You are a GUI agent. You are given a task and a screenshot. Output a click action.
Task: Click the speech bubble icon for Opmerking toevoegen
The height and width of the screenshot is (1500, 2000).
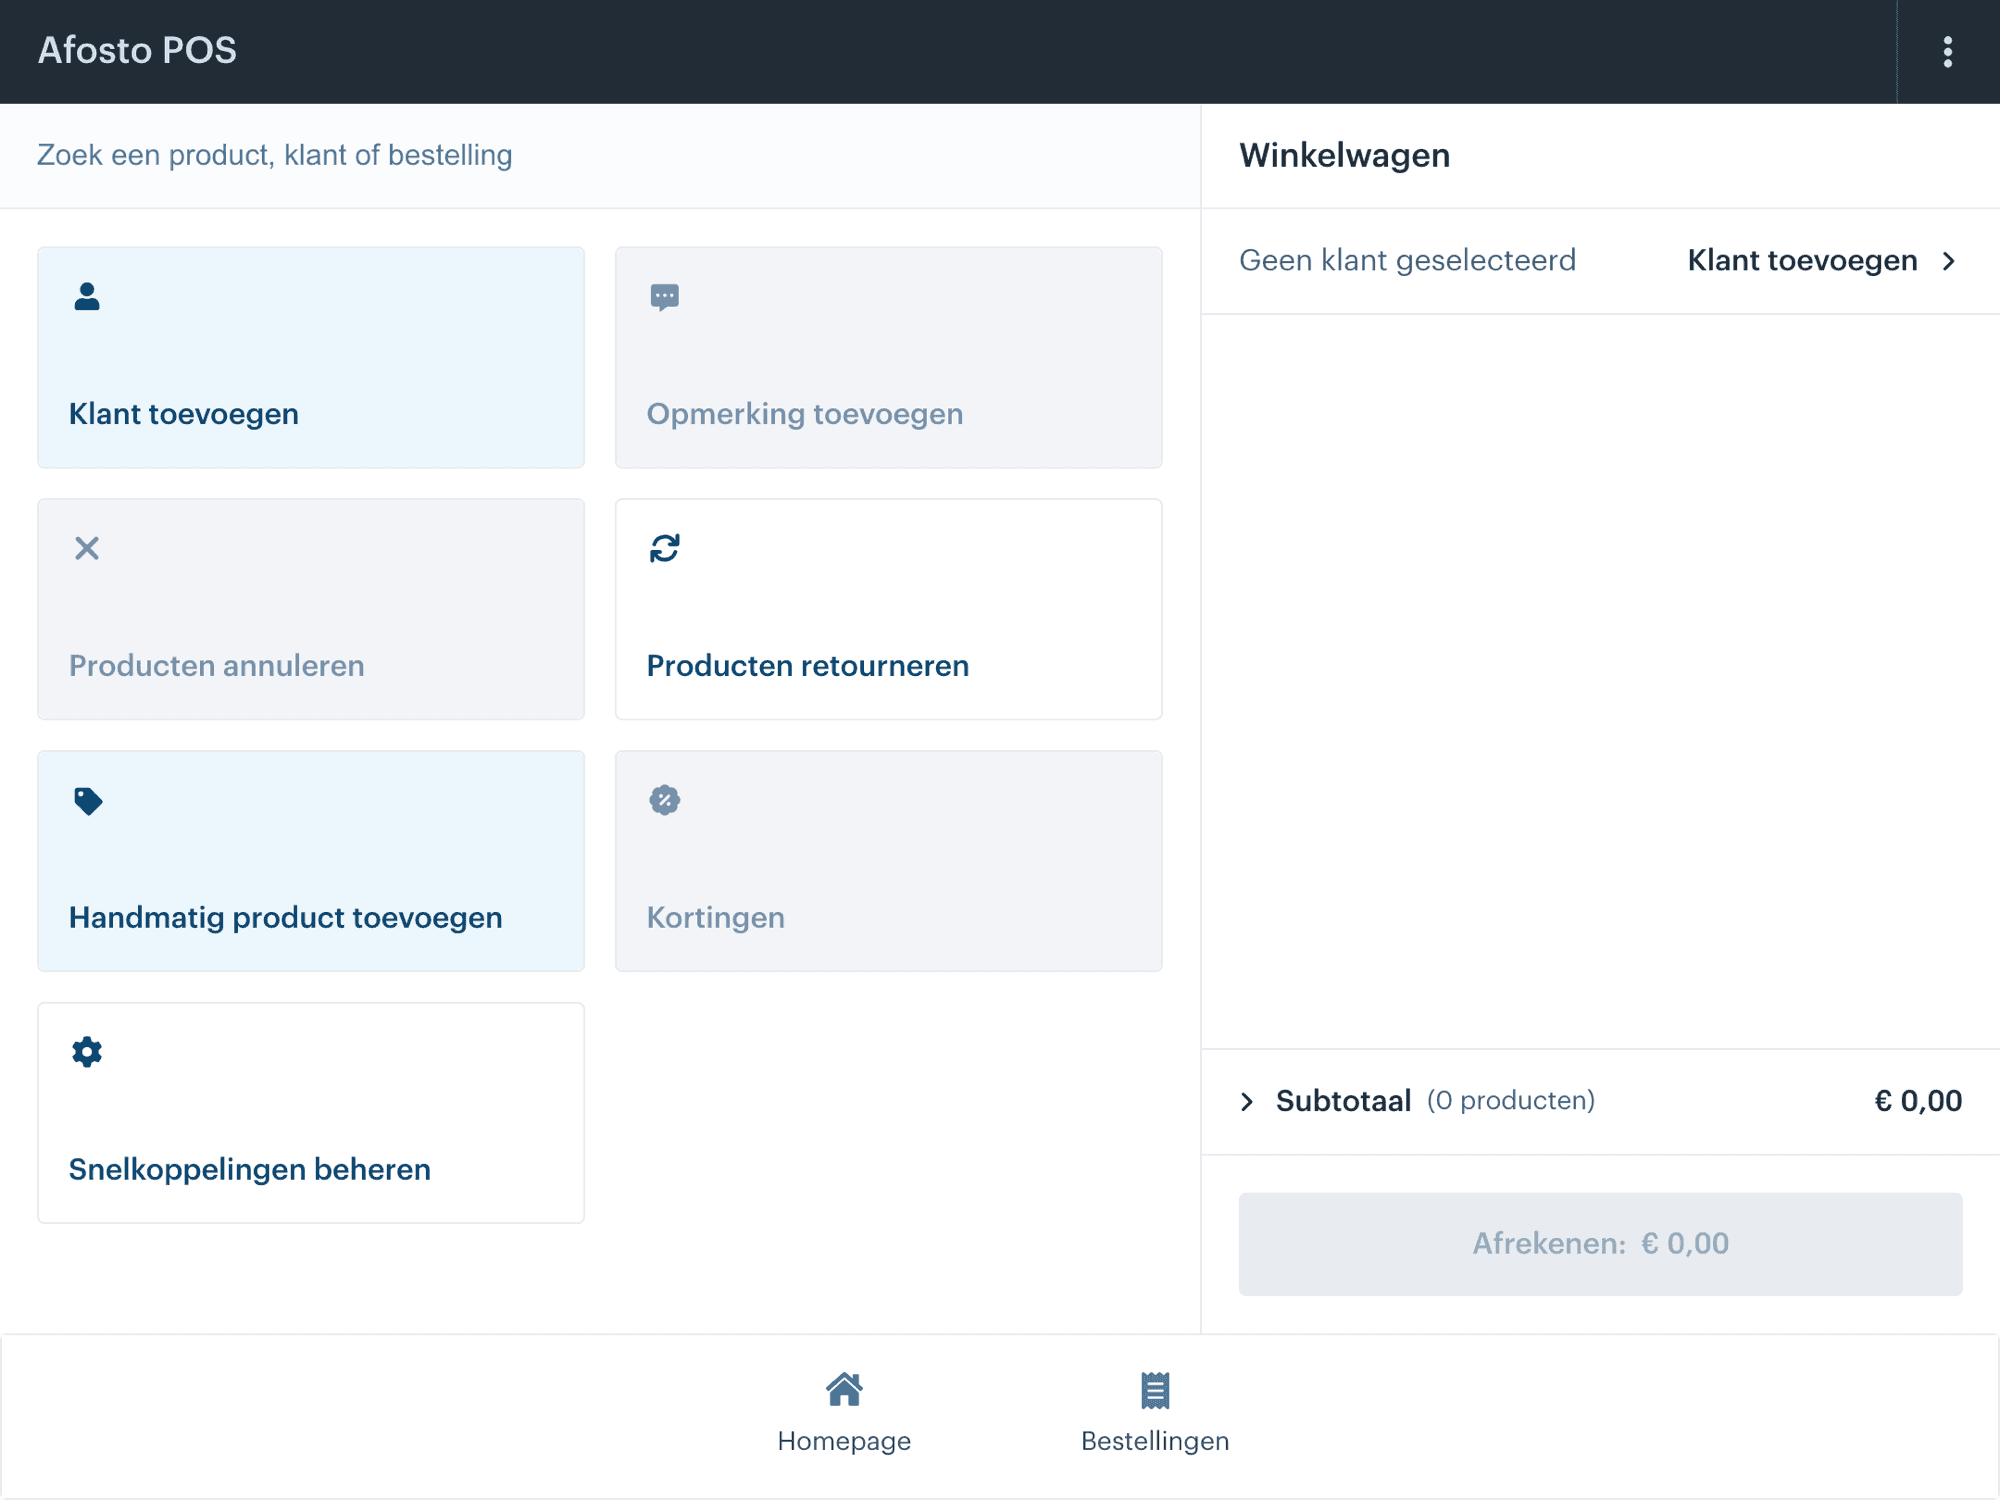(665, 297)
